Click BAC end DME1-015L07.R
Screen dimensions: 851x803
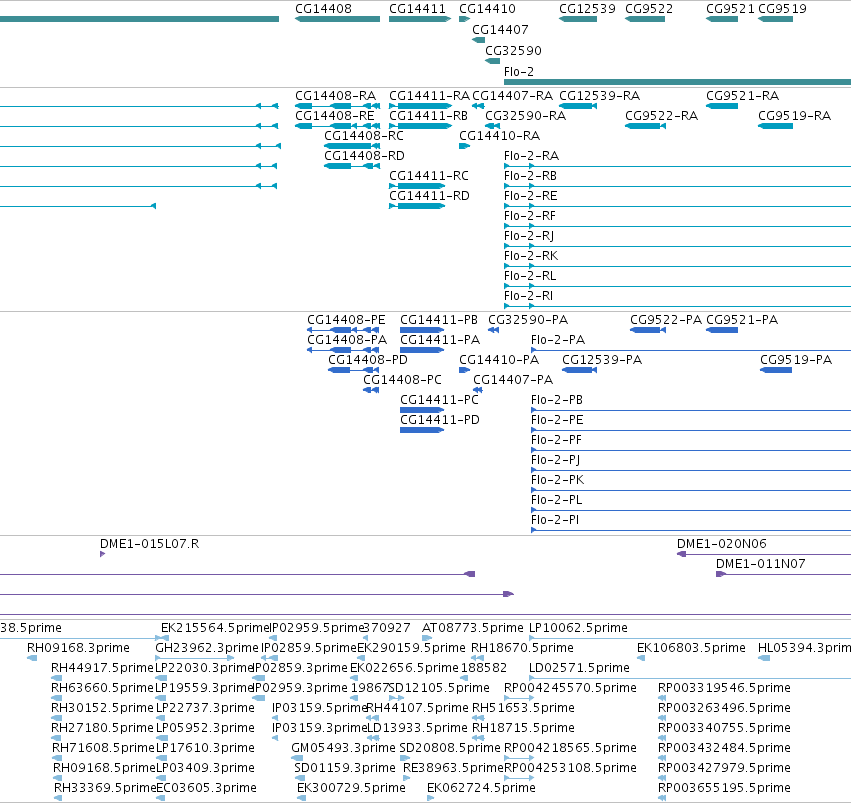(x=149, y=544)
